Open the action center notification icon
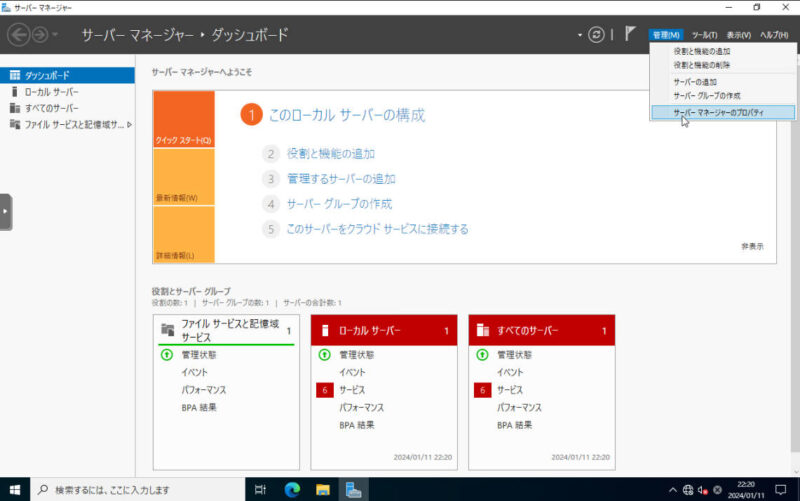 coord(781,490)
